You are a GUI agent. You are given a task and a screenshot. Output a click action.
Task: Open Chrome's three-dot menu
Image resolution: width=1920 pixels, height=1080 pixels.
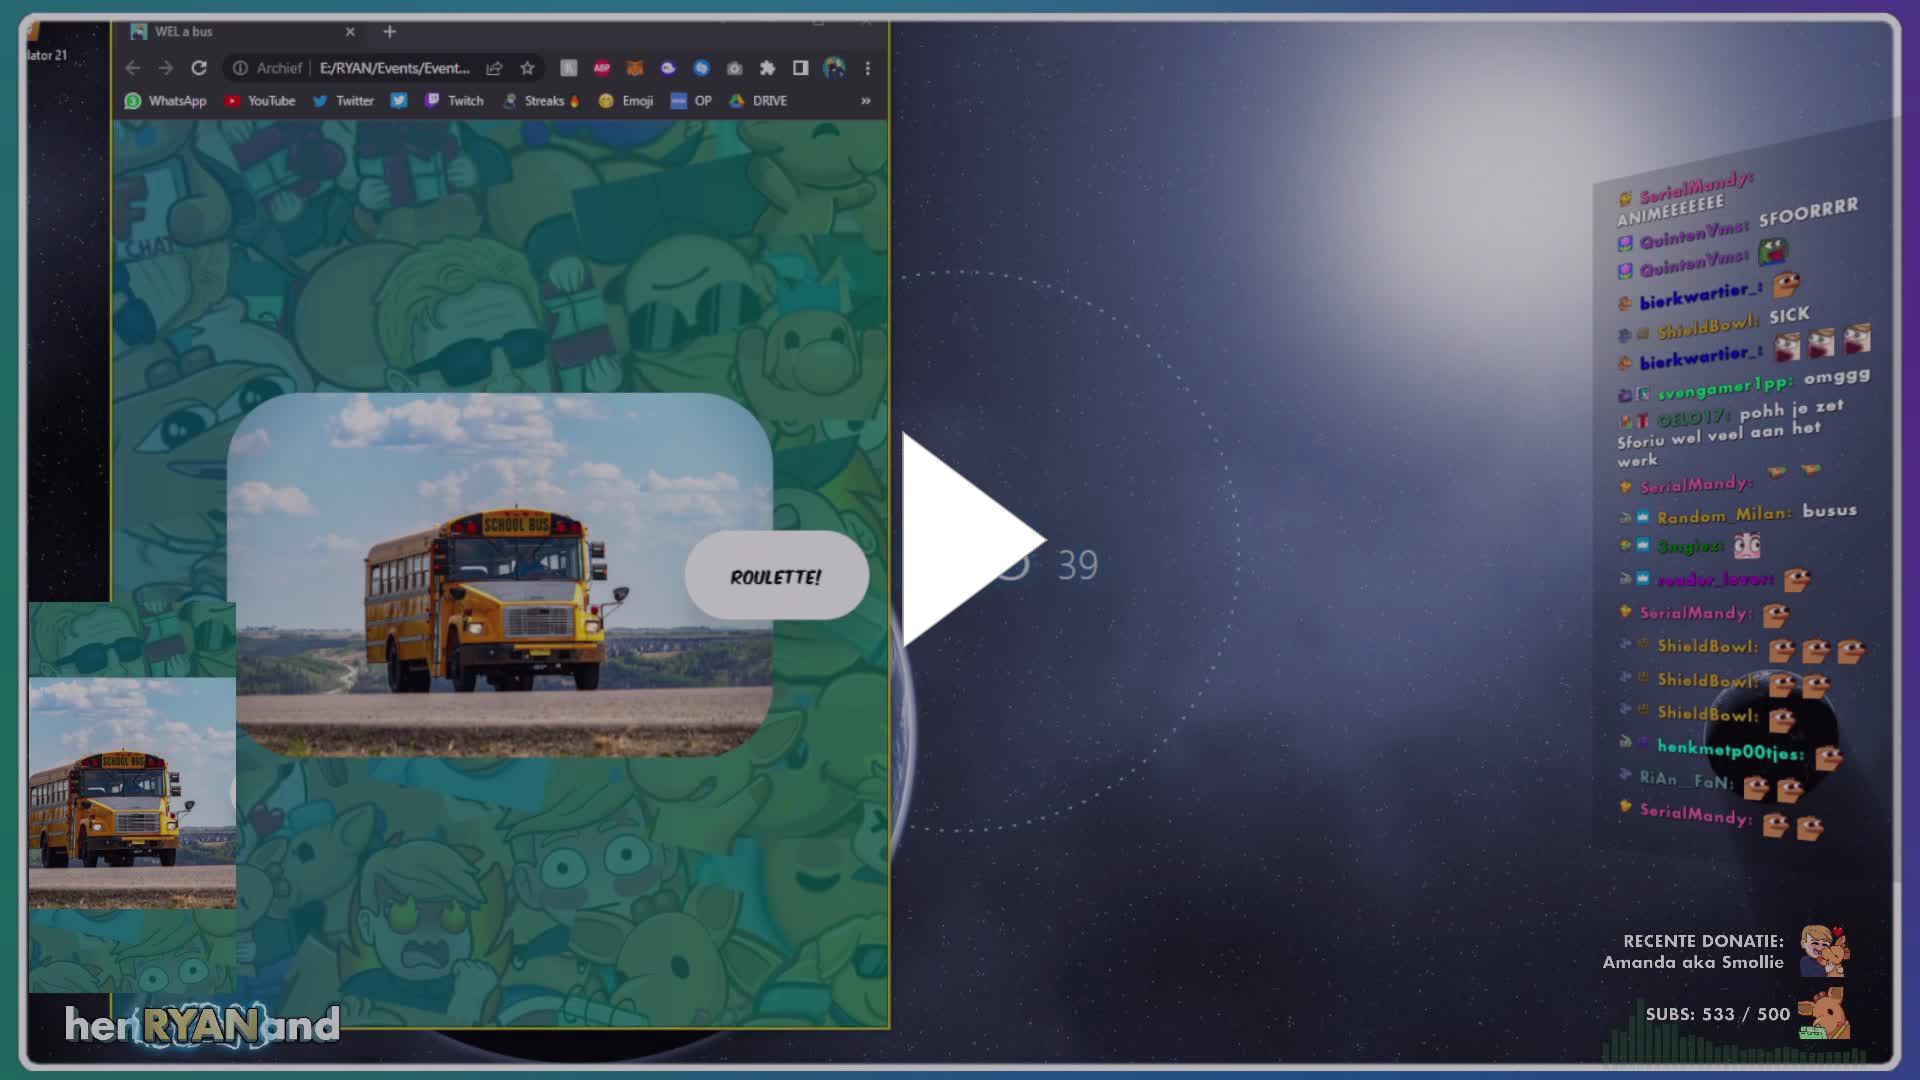click(x=866, y=68)
